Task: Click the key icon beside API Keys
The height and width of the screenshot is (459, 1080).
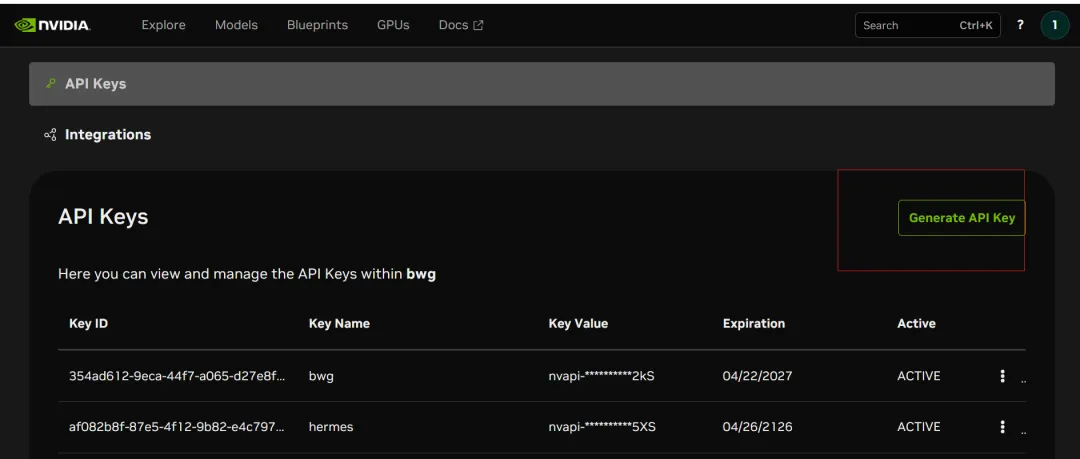Action: click(50, 84)
